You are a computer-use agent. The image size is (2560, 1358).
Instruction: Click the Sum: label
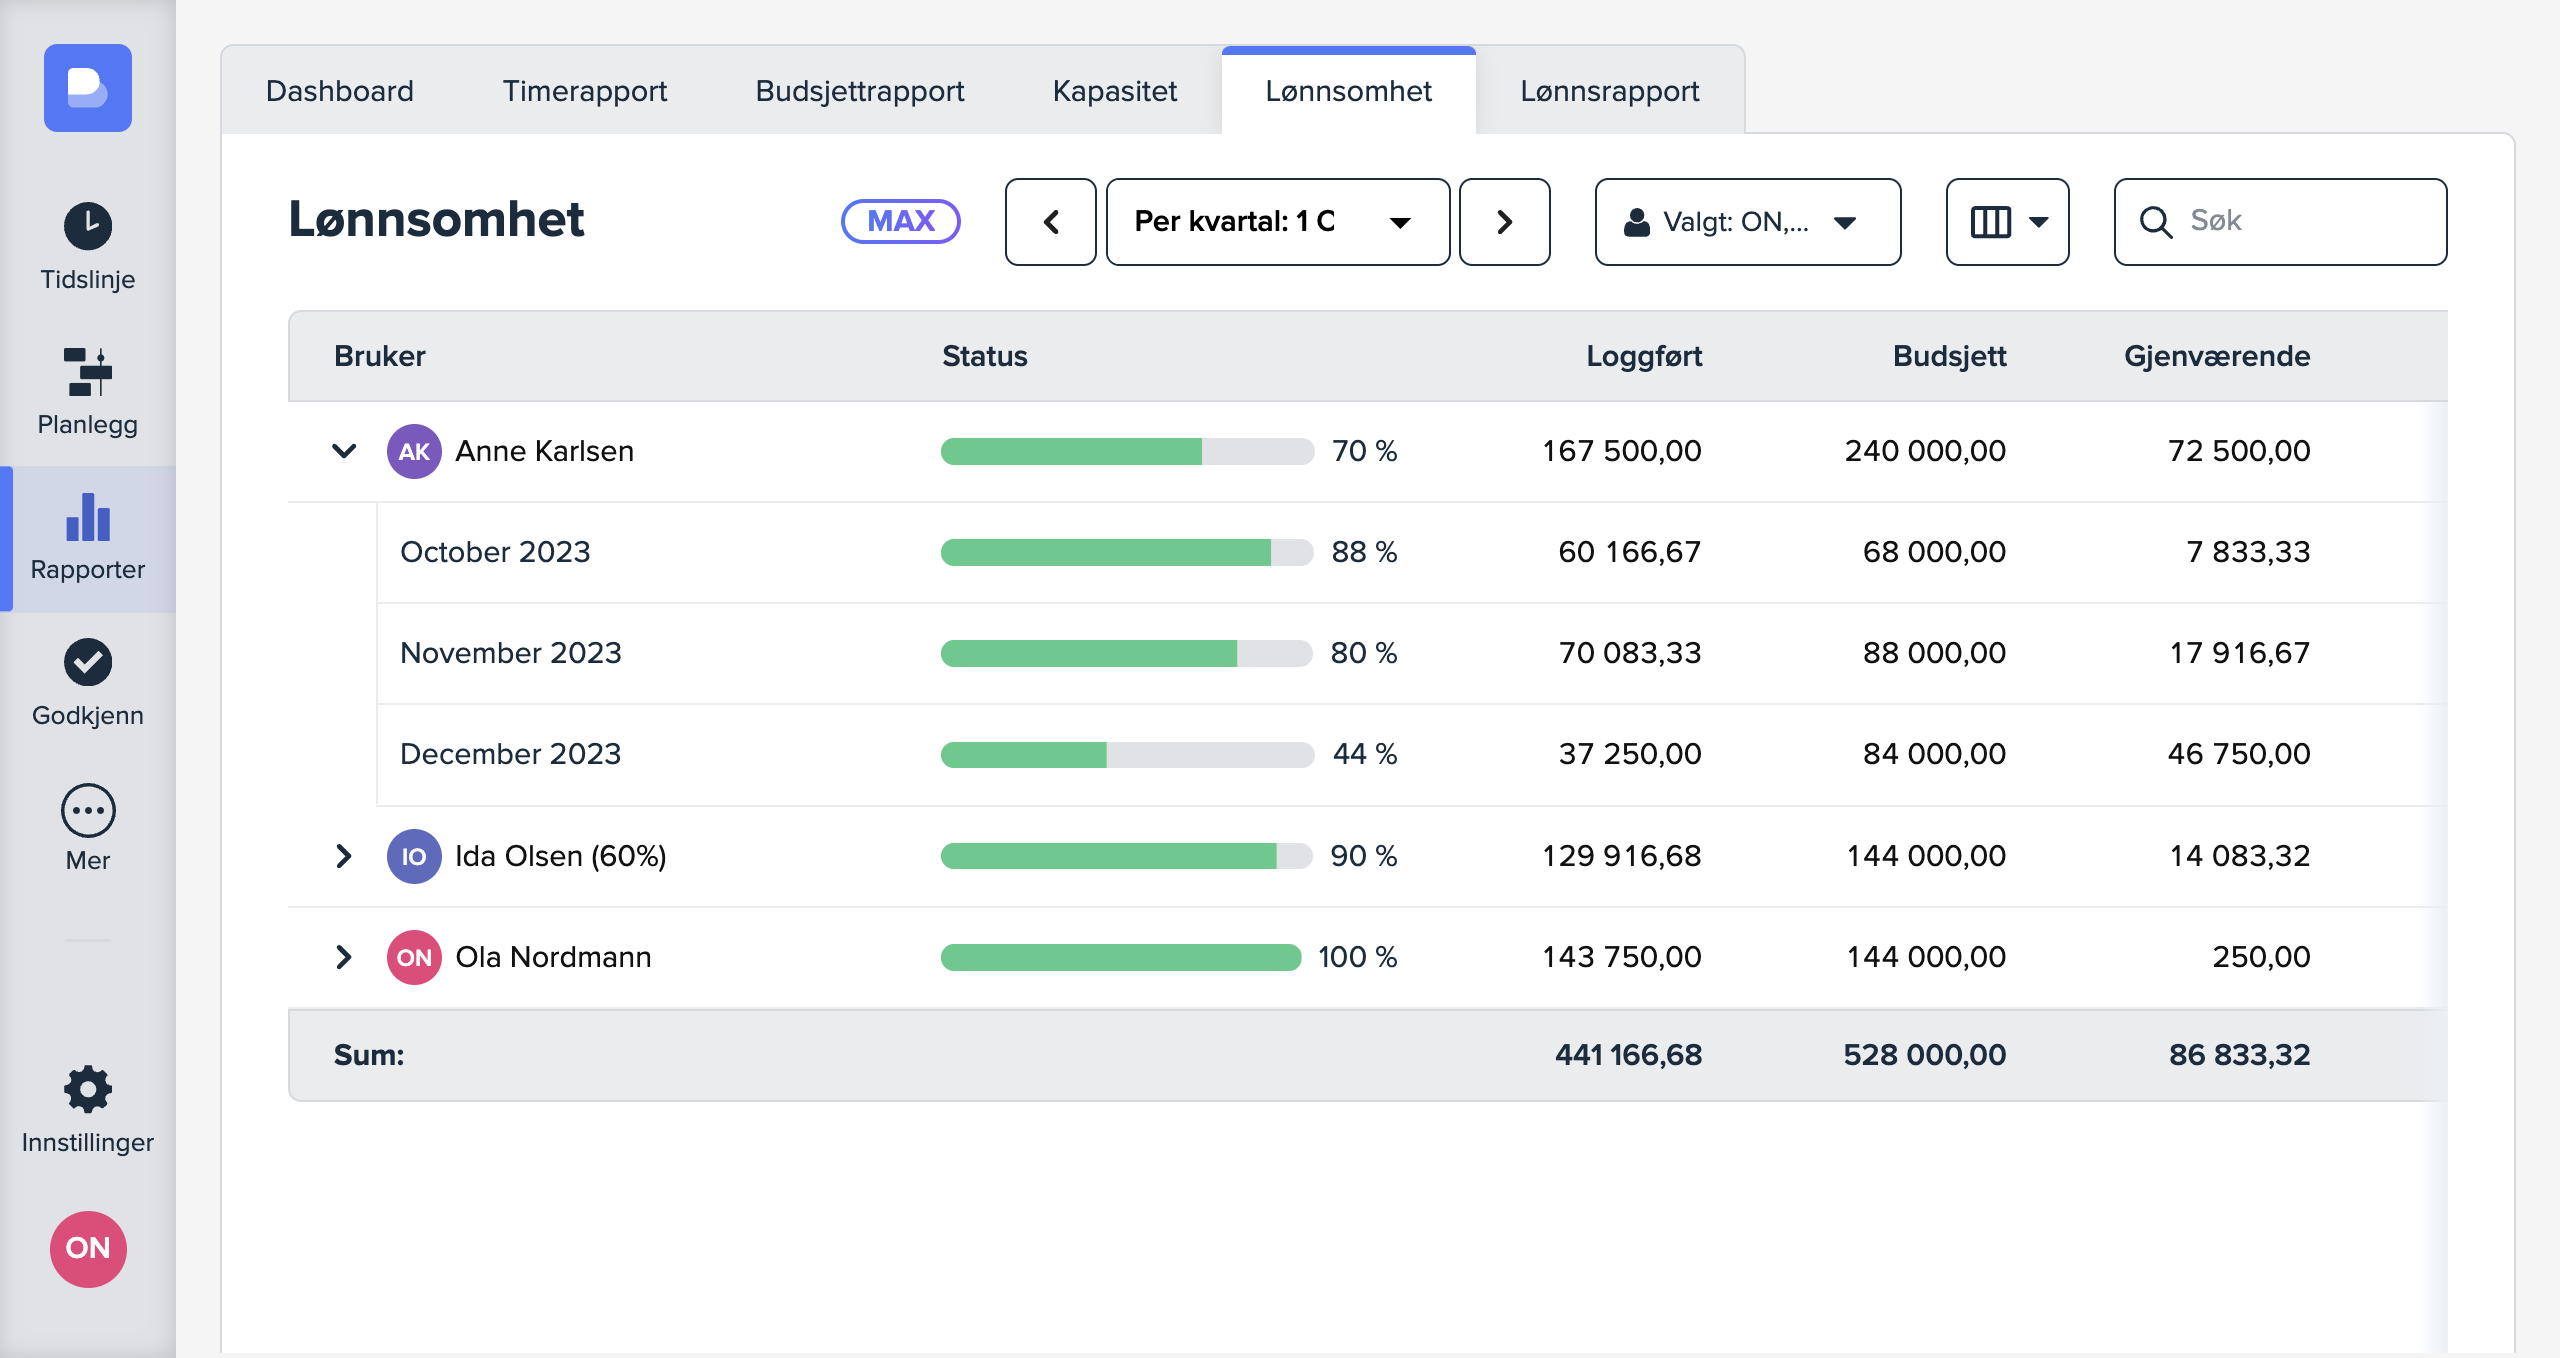[369, 1055]
